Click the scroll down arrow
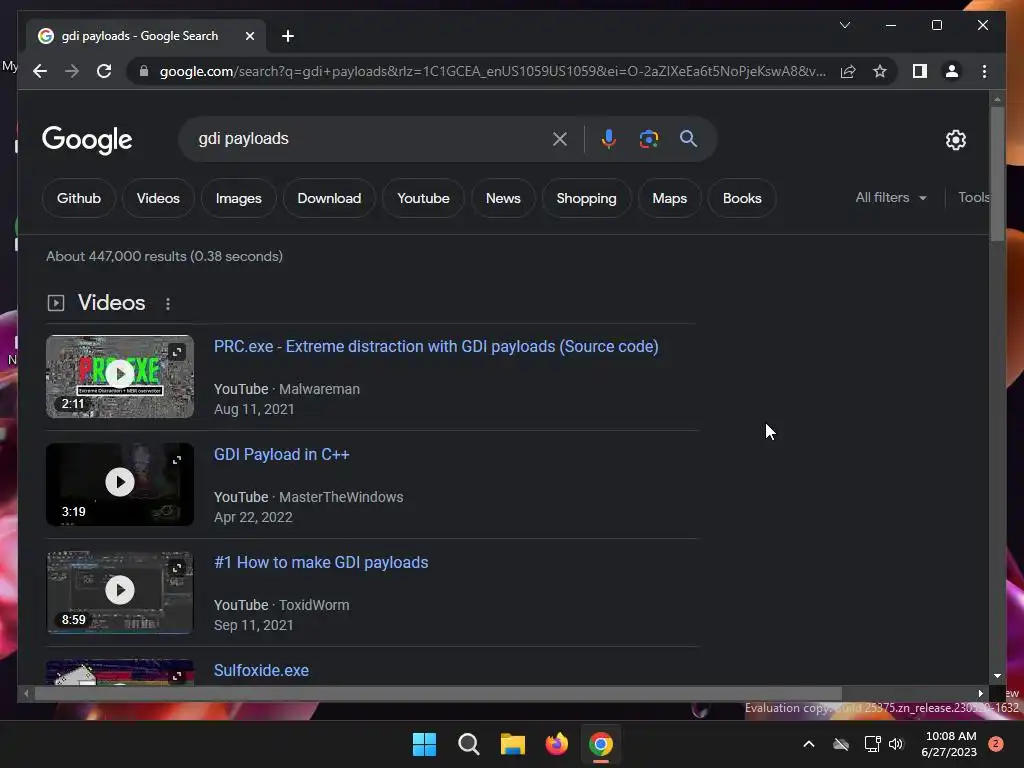Screen dimensions: 1024x768 tap(997, 676)
